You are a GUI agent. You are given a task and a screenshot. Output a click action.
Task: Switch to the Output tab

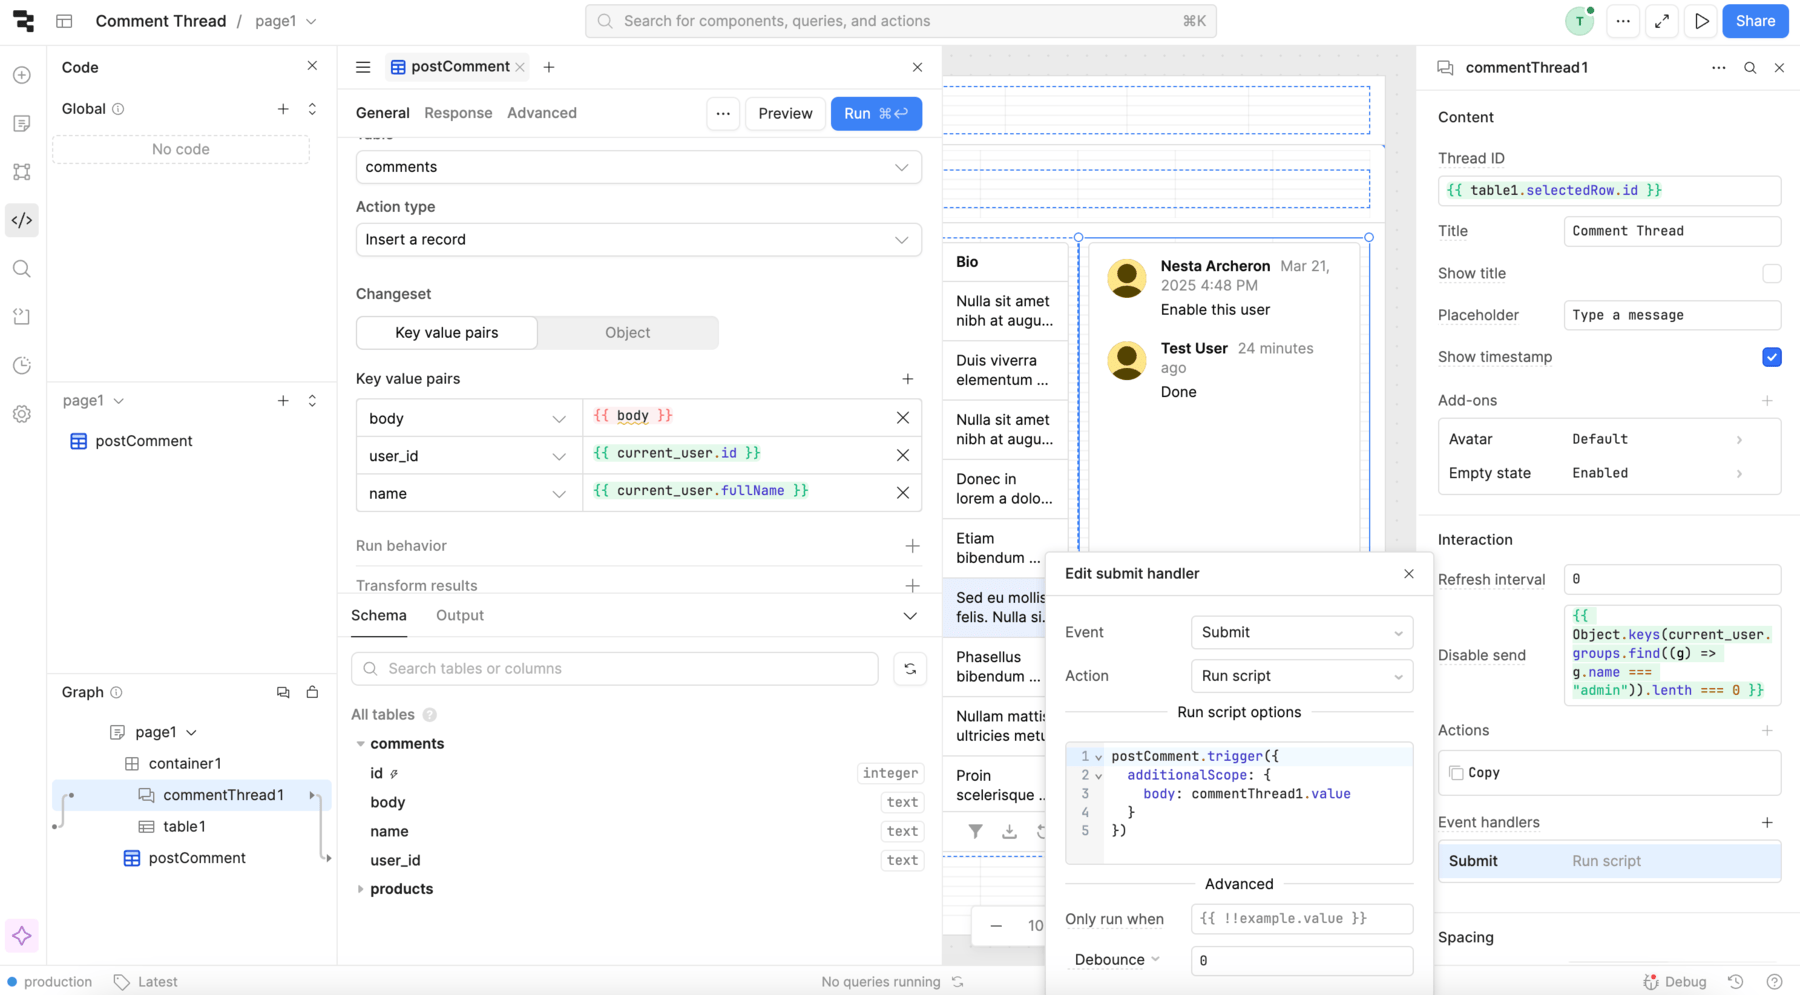click(460, 616)
